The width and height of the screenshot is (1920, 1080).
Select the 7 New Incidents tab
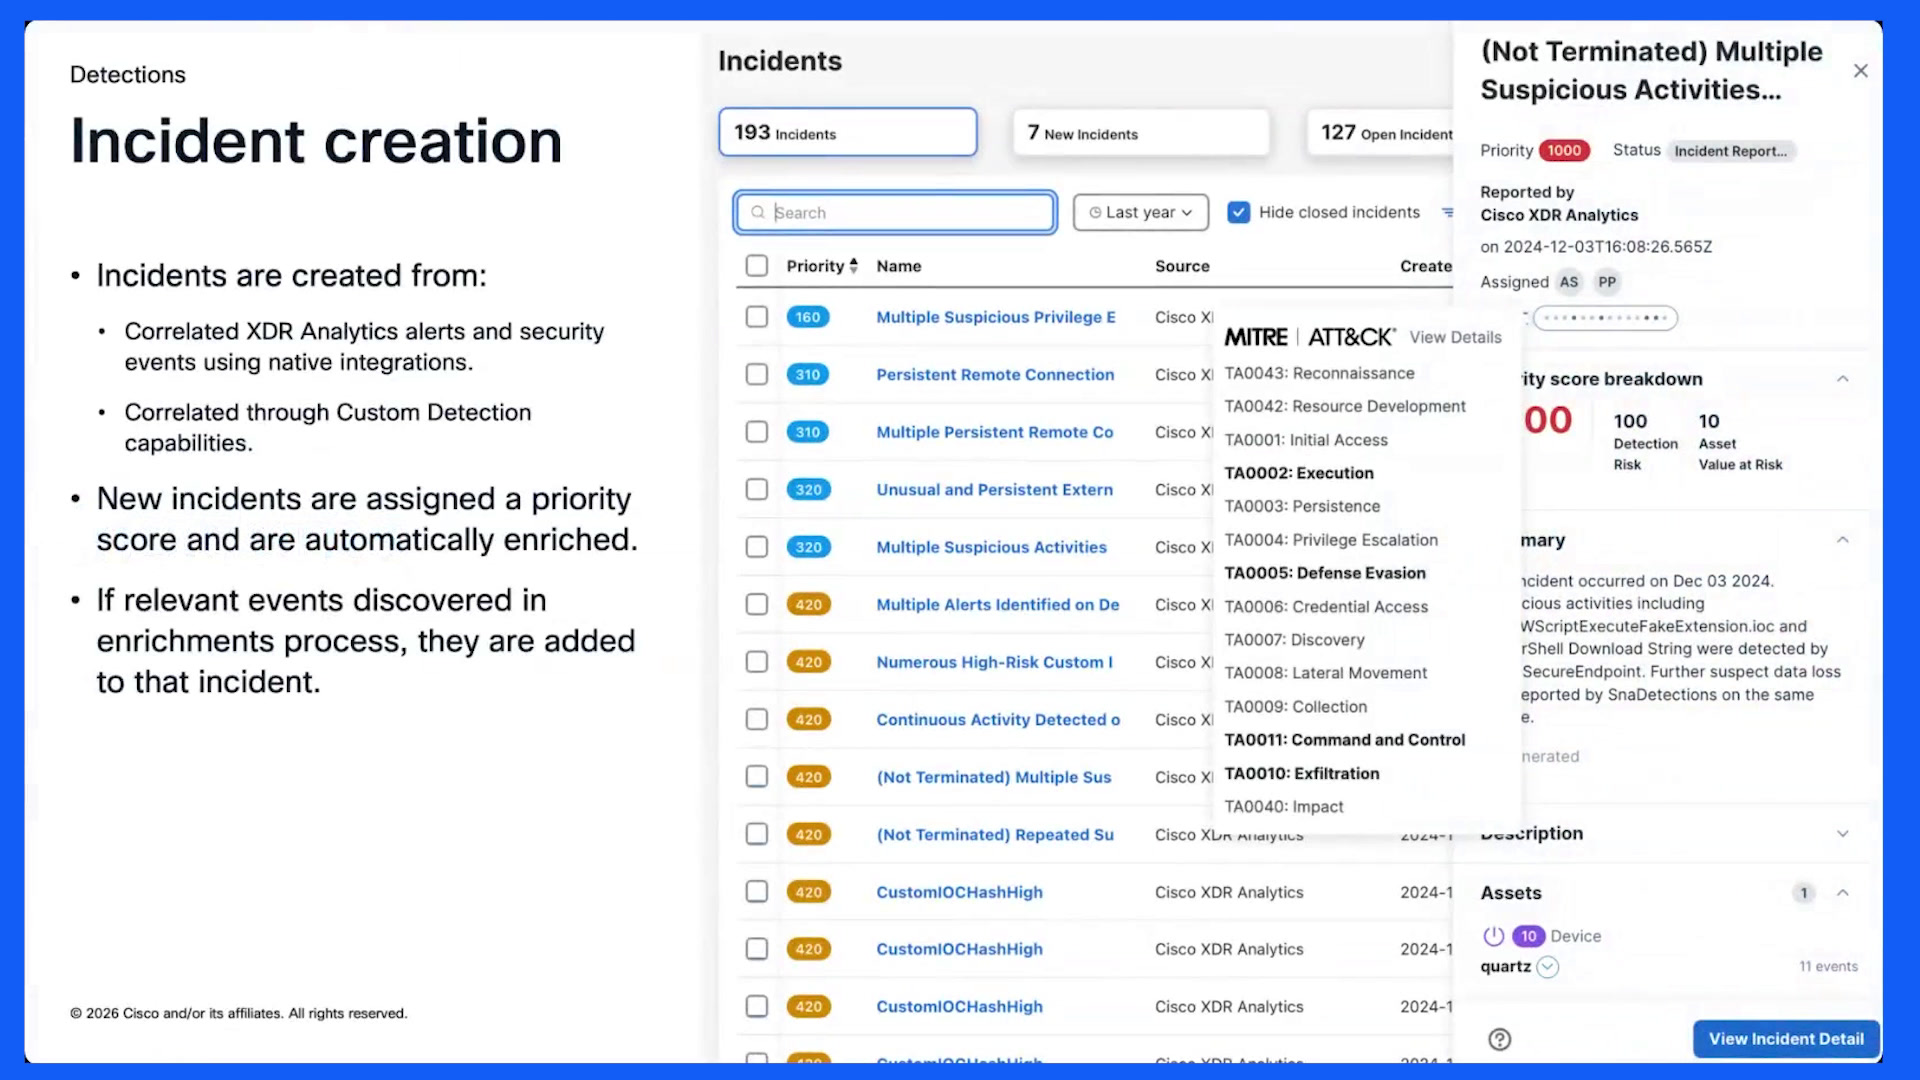tap(1141, 132)
